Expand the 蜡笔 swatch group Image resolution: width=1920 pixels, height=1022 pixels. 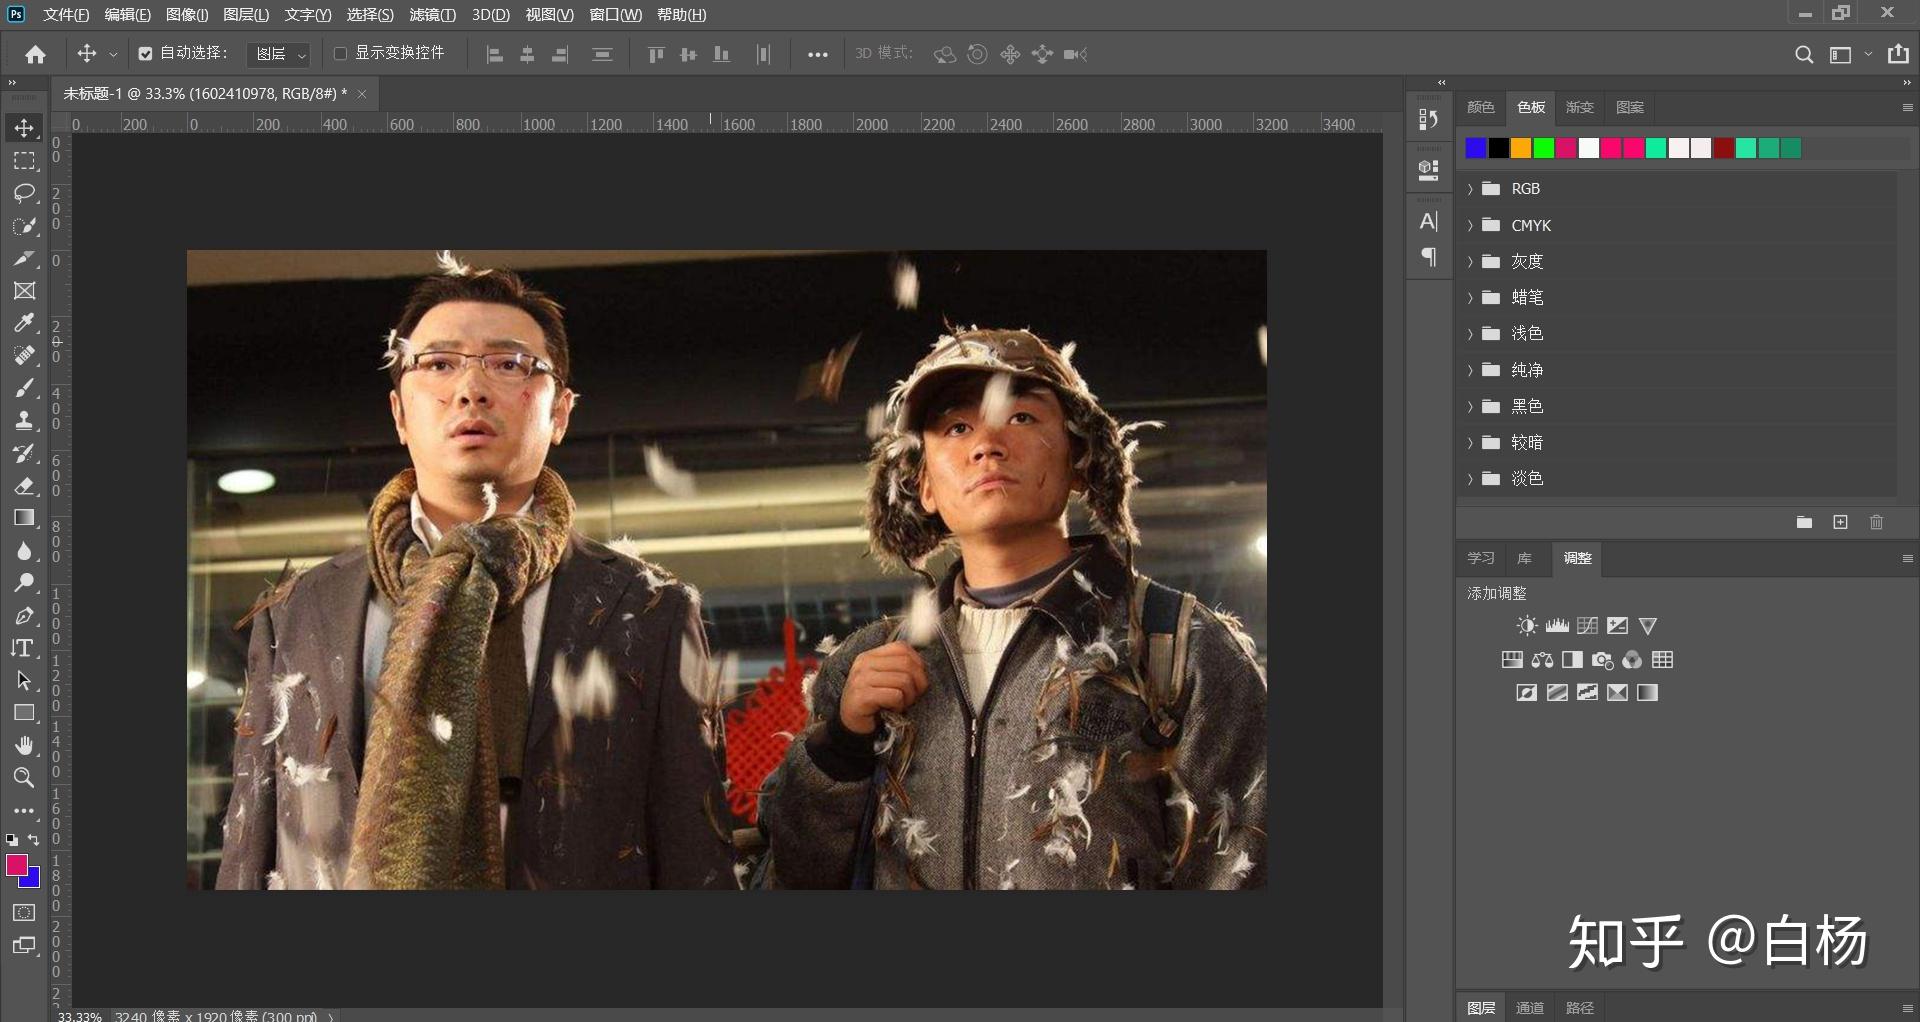coord(1470,297)
